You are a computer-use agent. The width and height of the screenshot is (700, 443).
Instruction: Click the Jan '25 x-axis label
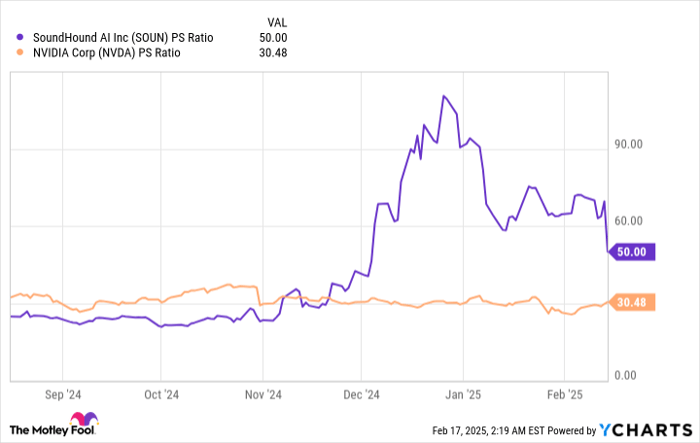[463, 395]
